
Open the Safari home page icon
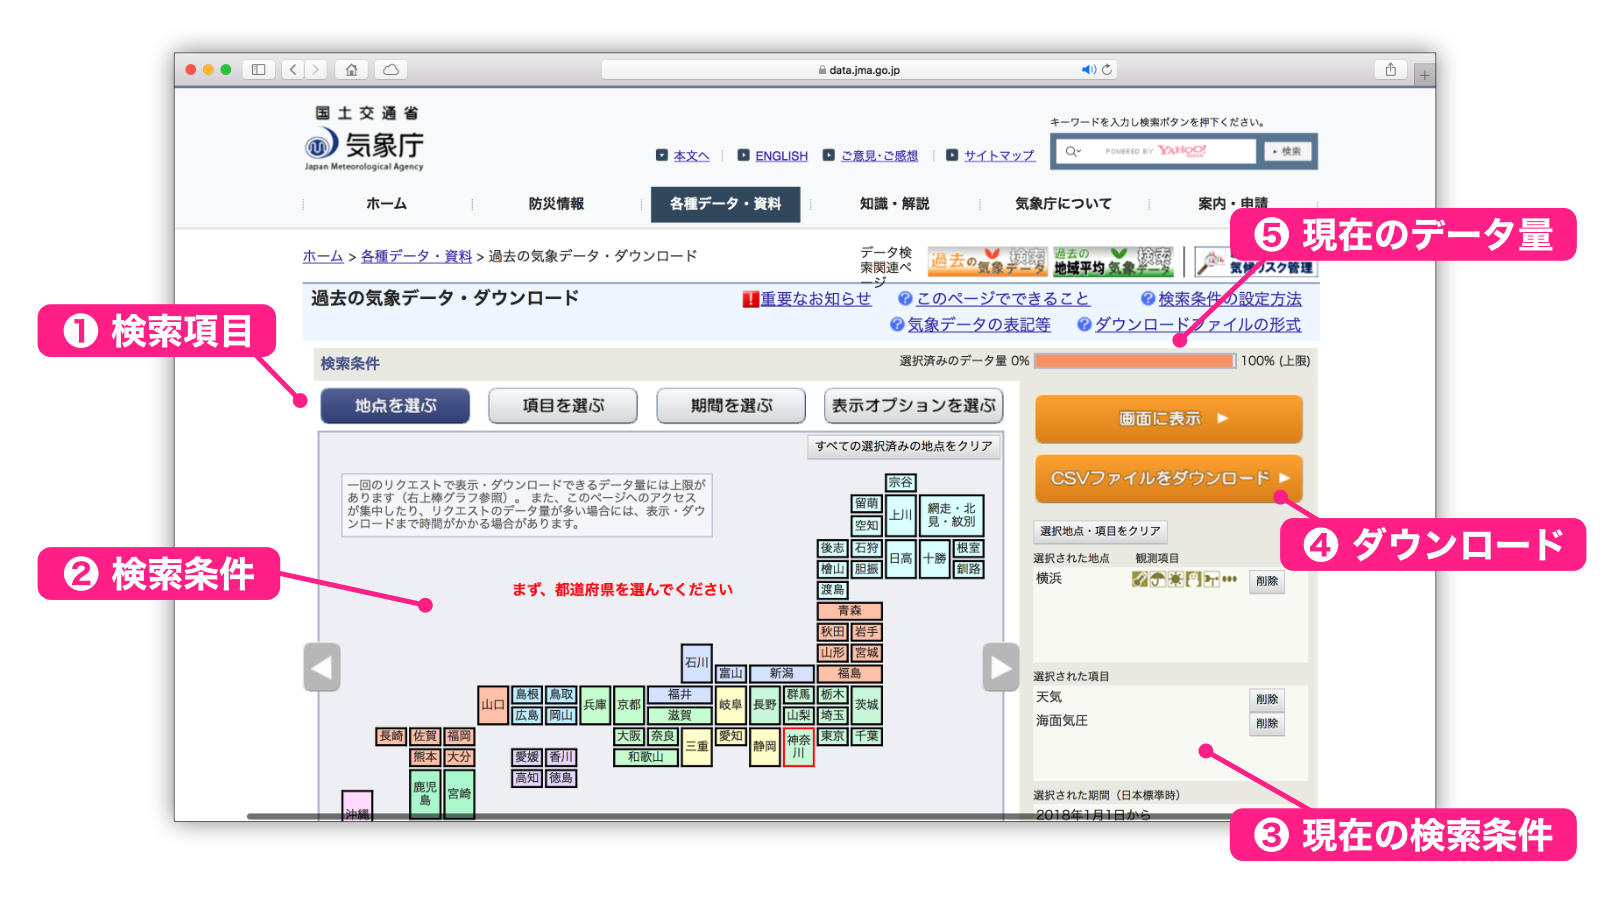[x=351, y=70]
